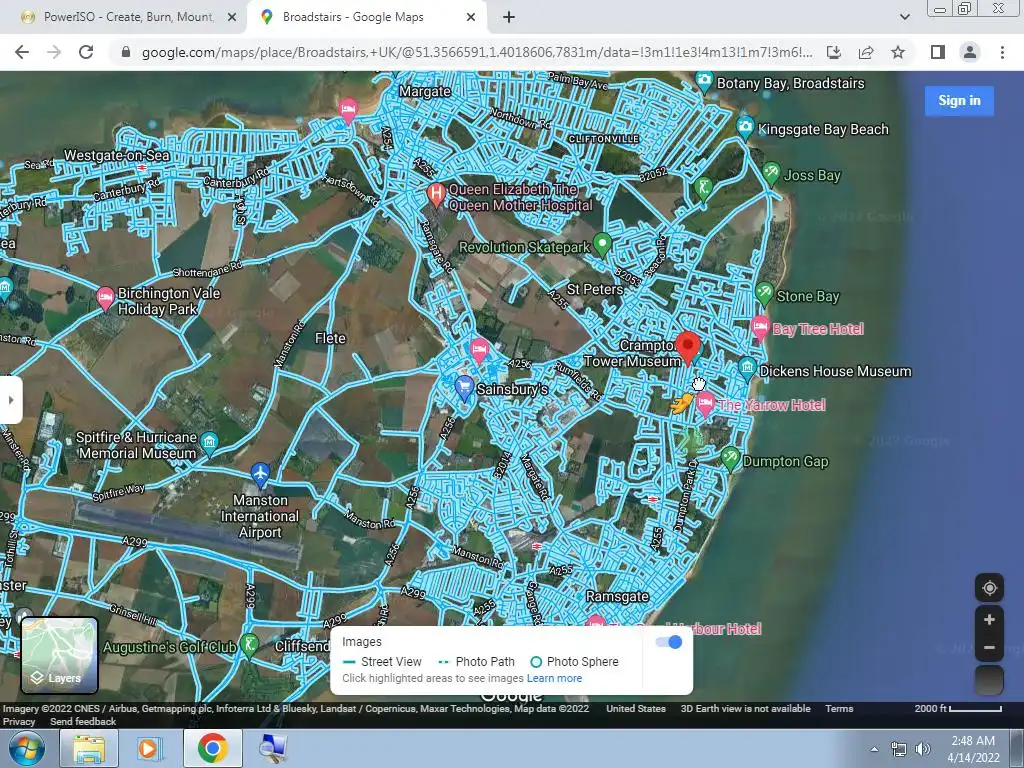Open the Layers map type thumbnail
This screenshot has height=768, width=1024.
[59, 655]
